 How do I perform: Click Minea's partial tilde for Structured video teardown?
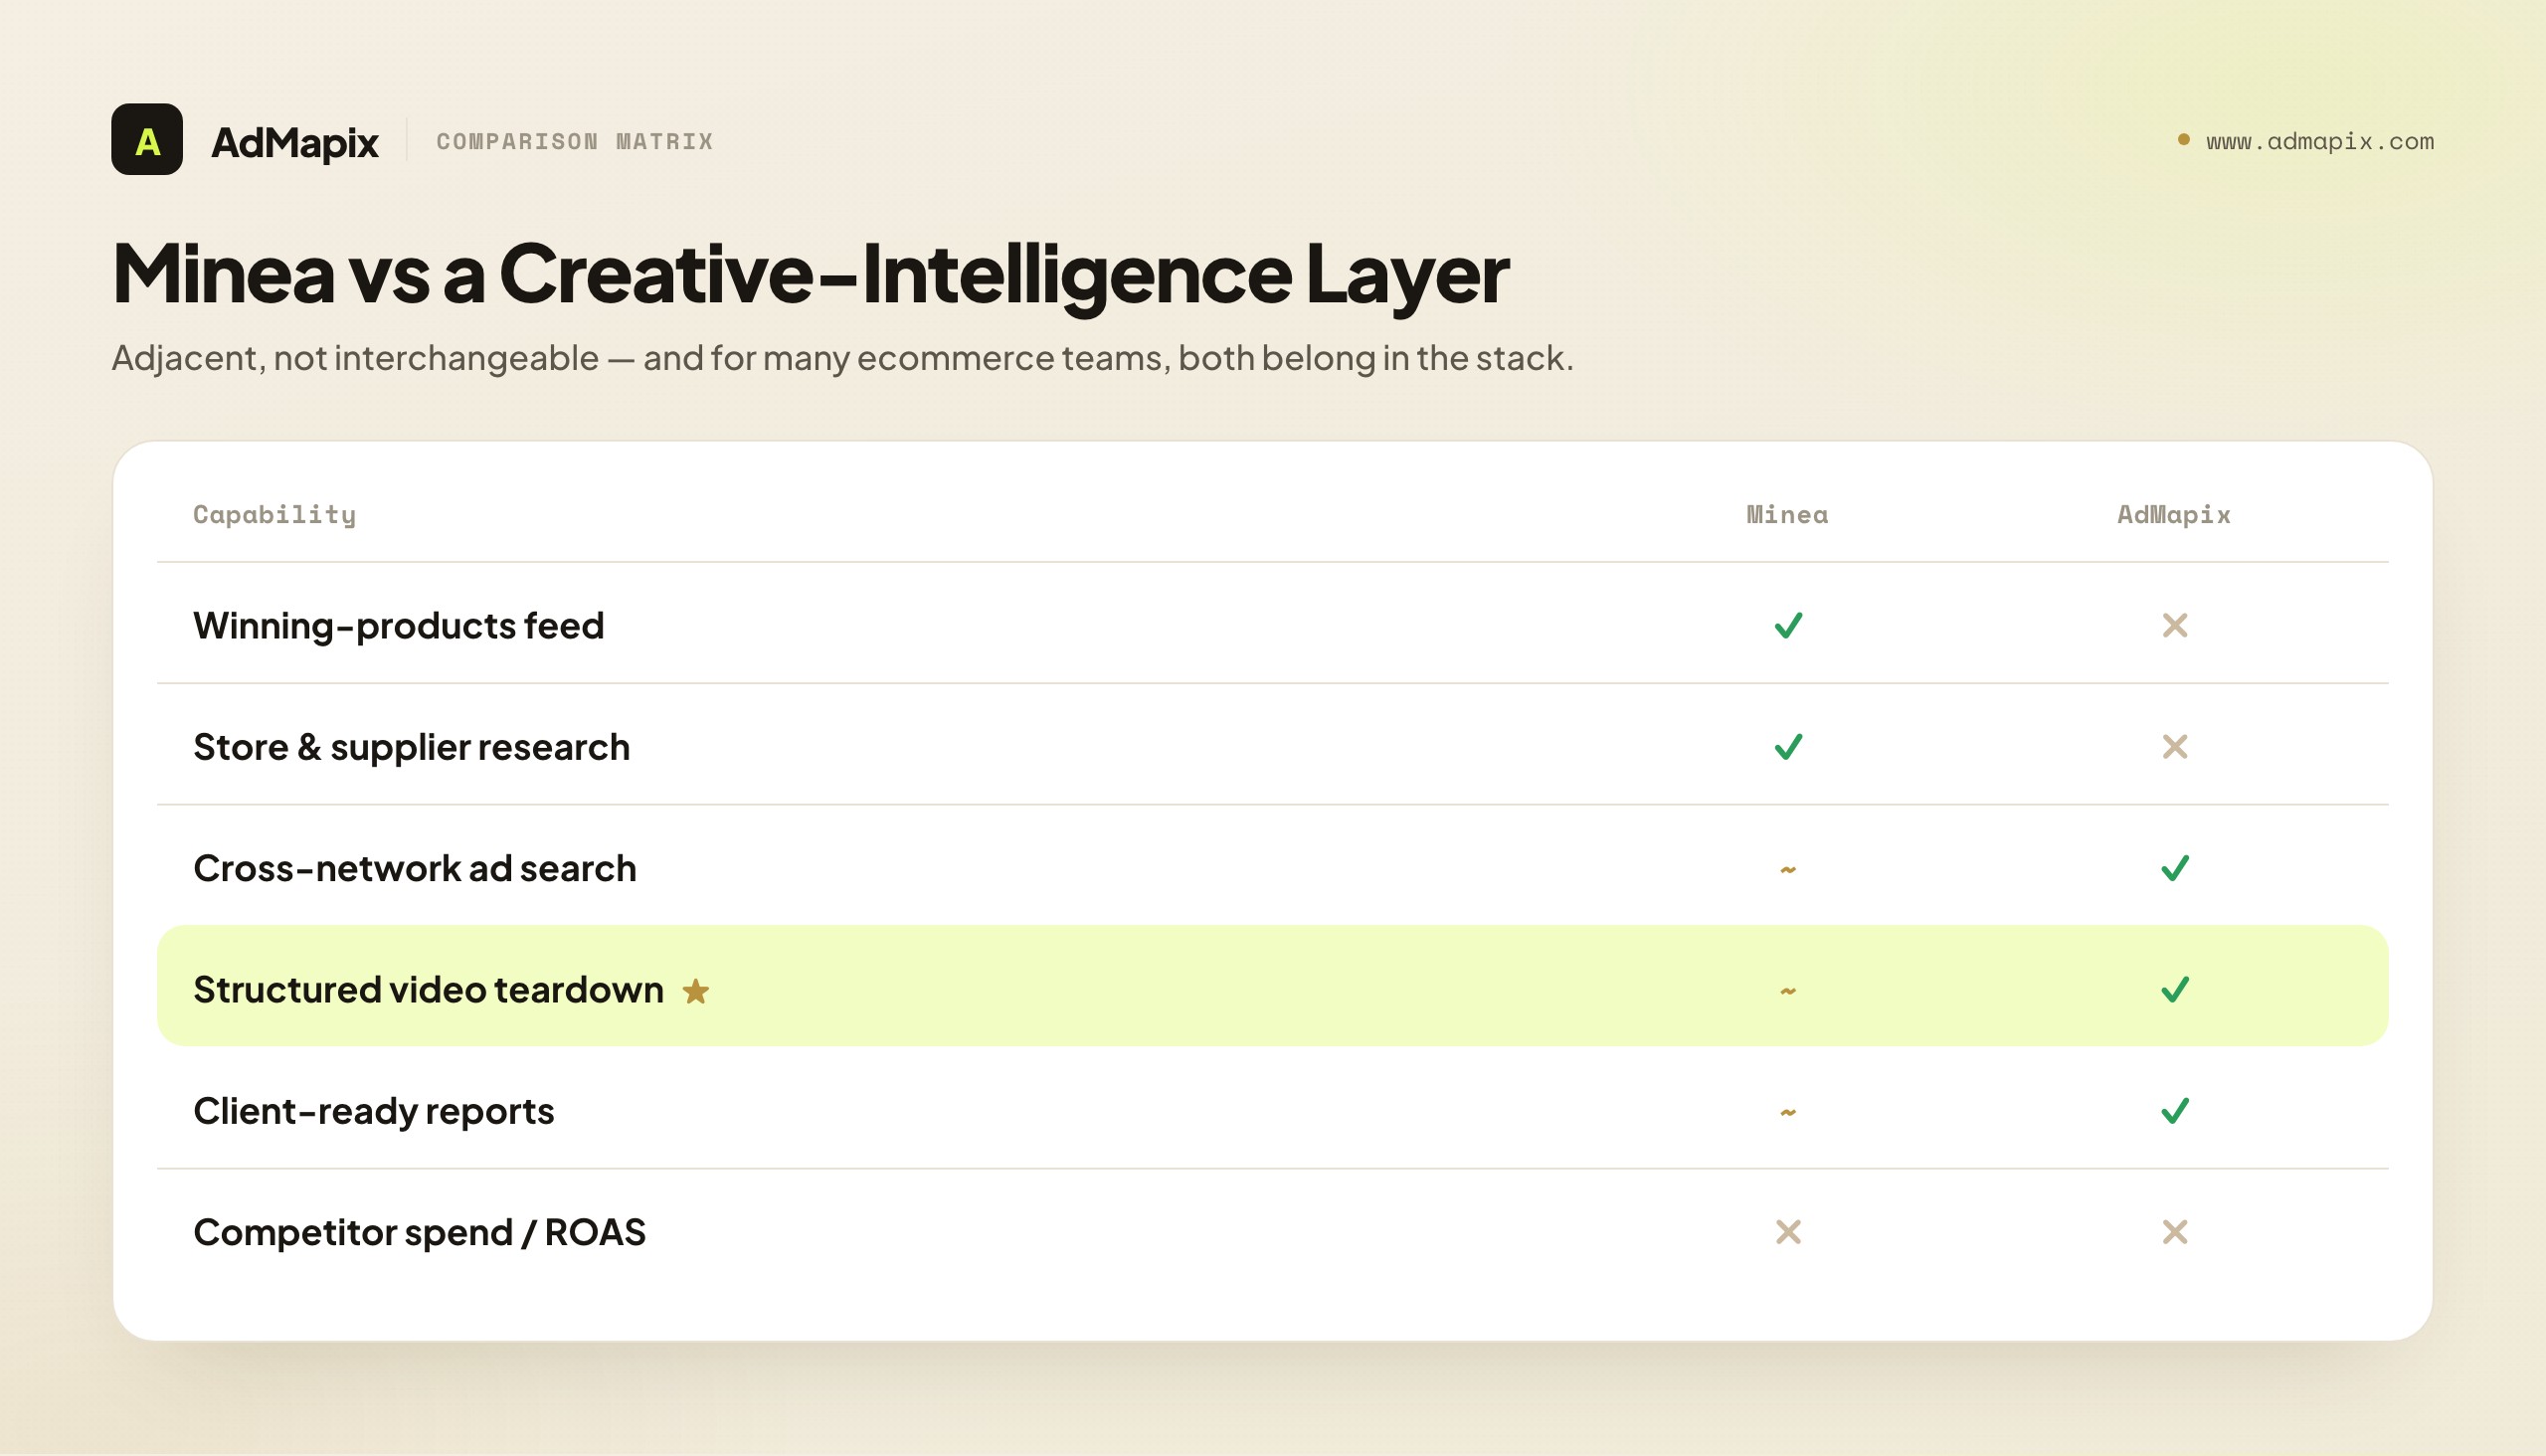[1788, 991]
